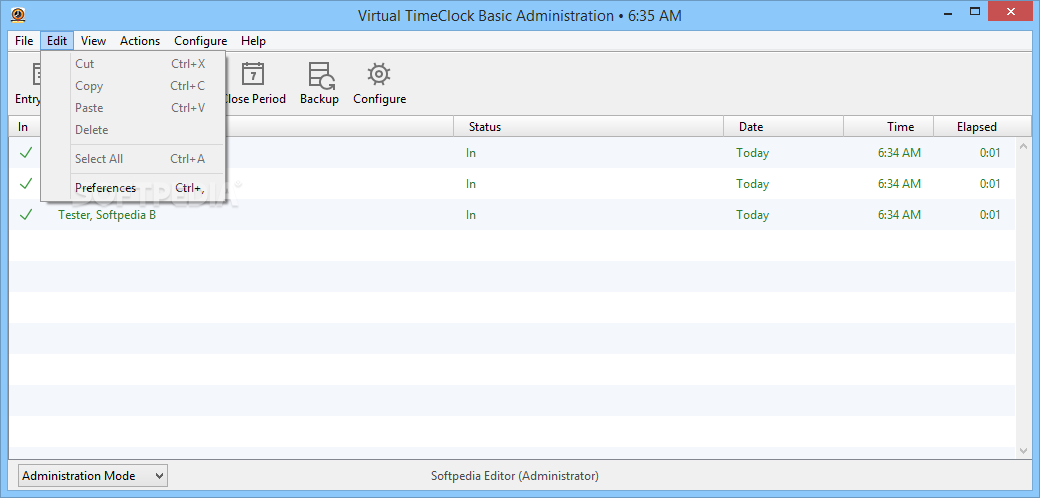
Task: Click the Status 'In' cell of the first row
Action: click(x=471, y=153)
